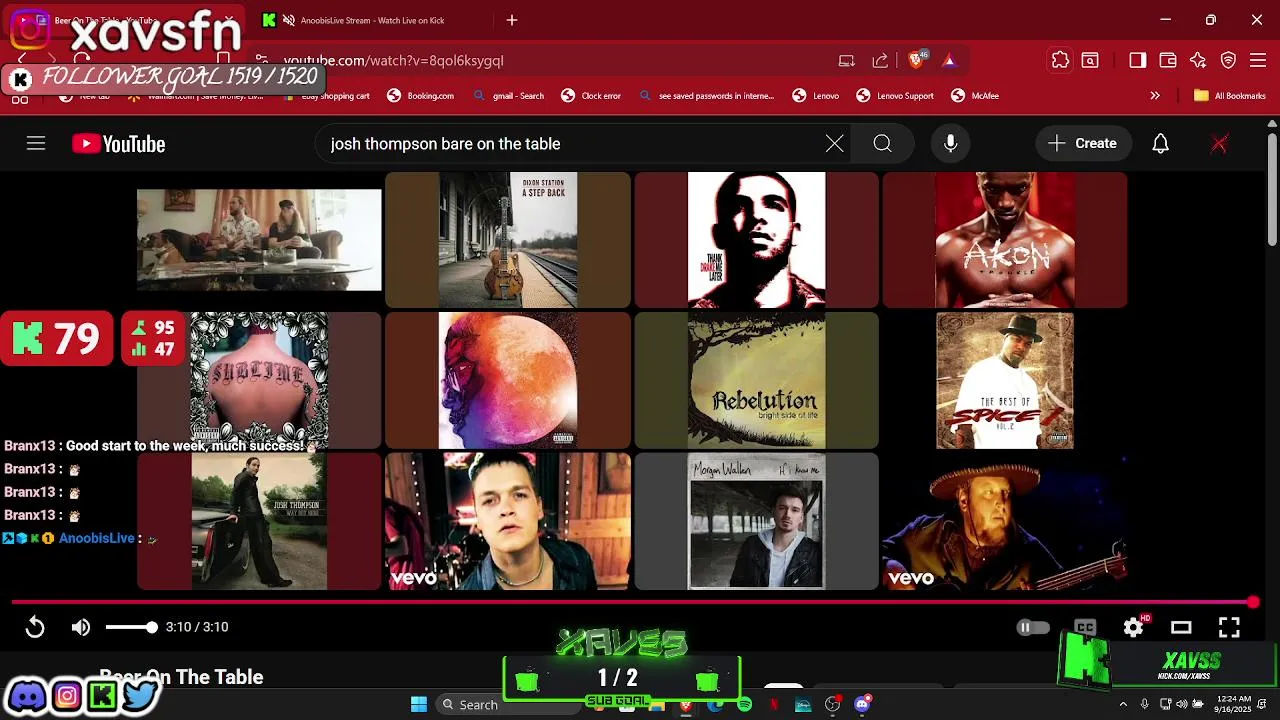Play The Best of Spice 1 suggestion
1280x720 pixels.
pyautogui.click(x=1005, y=380)
